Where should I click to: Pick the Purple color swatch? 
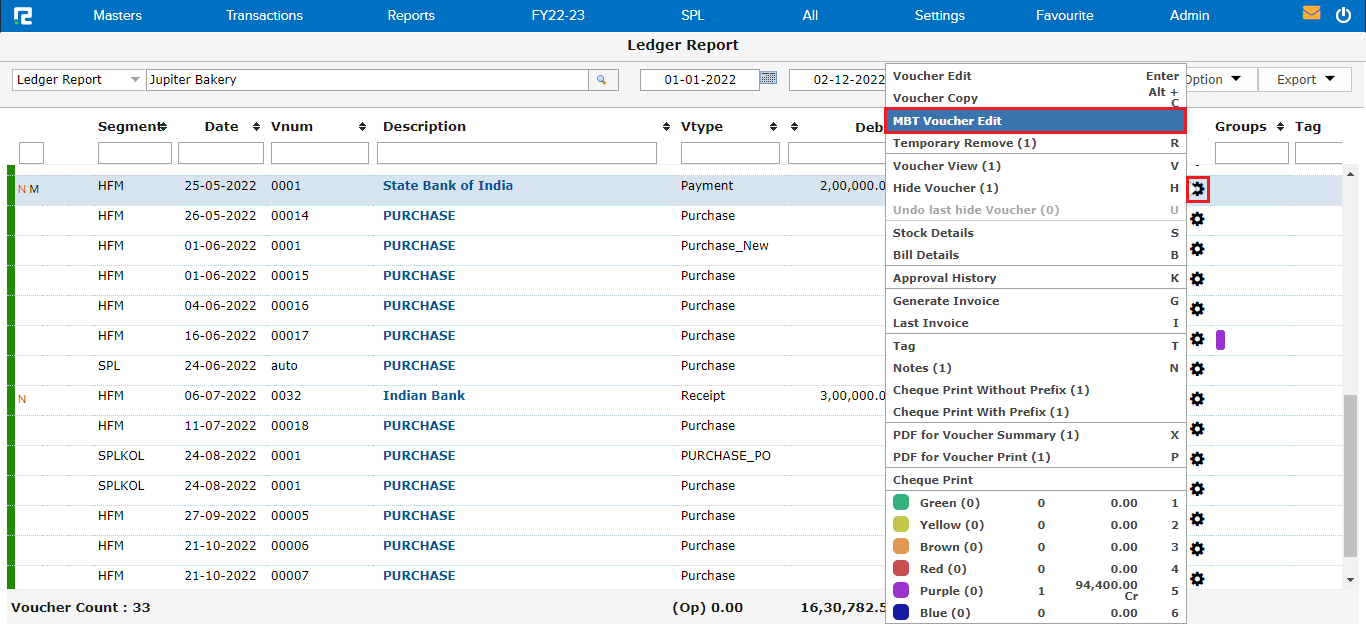point(901,591)
